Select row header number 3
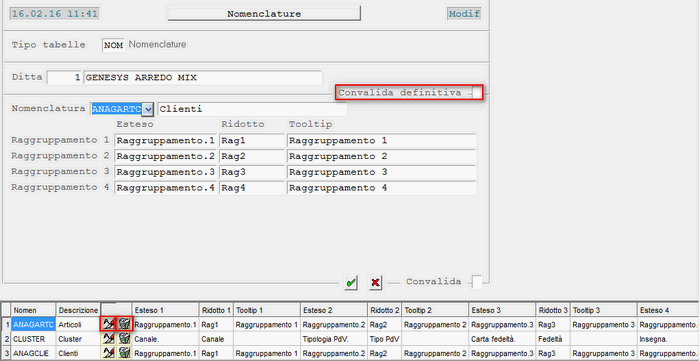This screenshot has height=361, width=700. pyautogui.click(x=7, y=353)
